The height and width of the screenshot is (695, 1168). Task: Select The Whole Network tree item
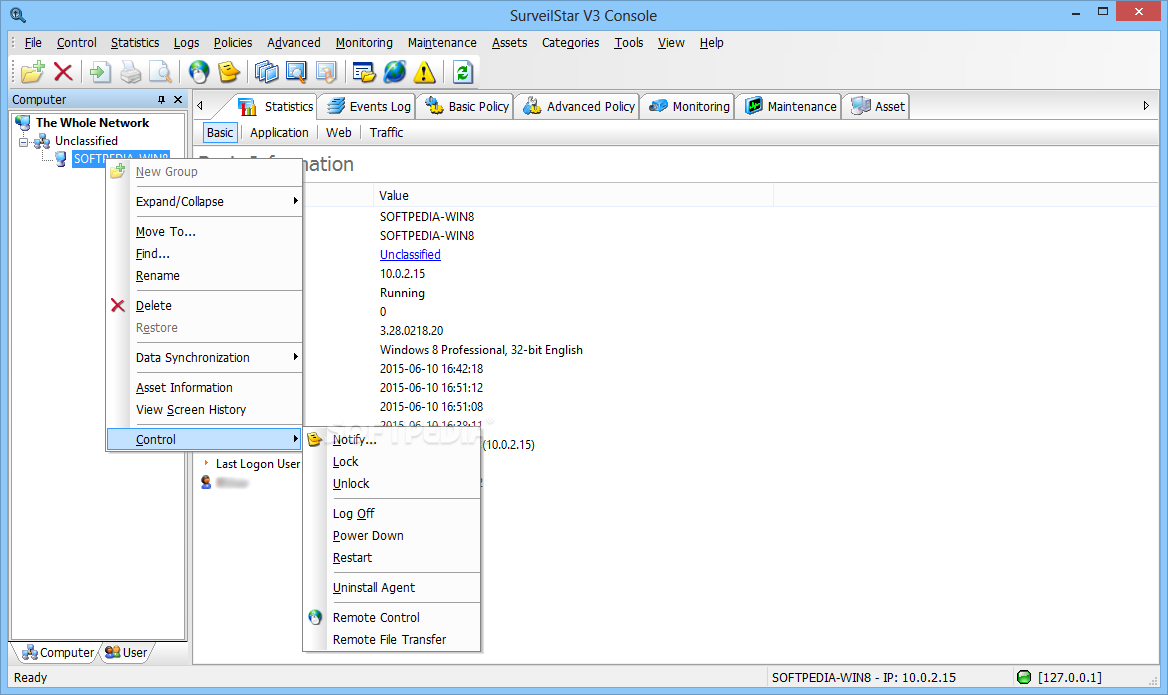[x=92, y=123]
